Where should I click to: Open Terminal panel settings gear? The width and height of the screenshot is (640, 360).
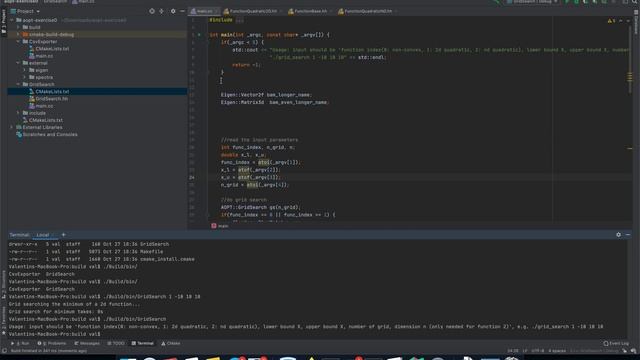click(618, 235)
